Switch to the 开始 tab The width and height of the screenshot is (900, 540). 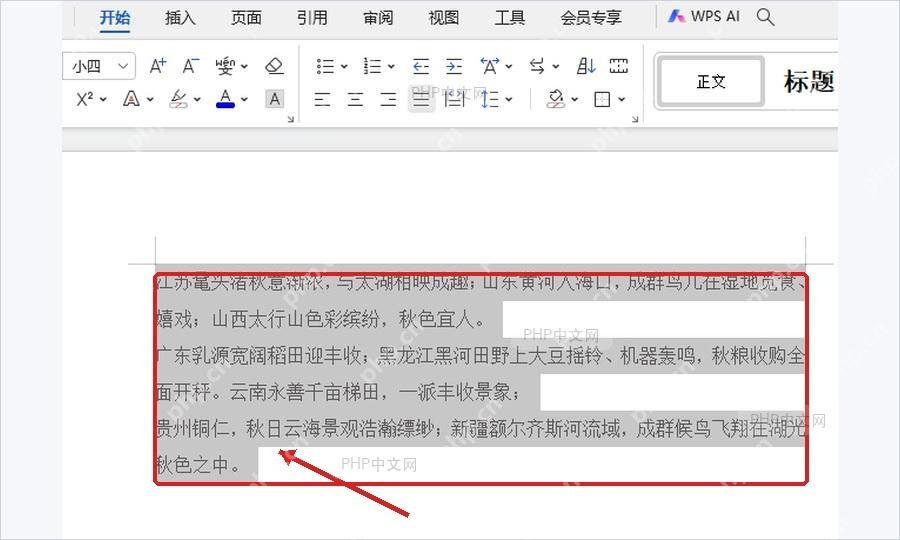click(115, 18)
